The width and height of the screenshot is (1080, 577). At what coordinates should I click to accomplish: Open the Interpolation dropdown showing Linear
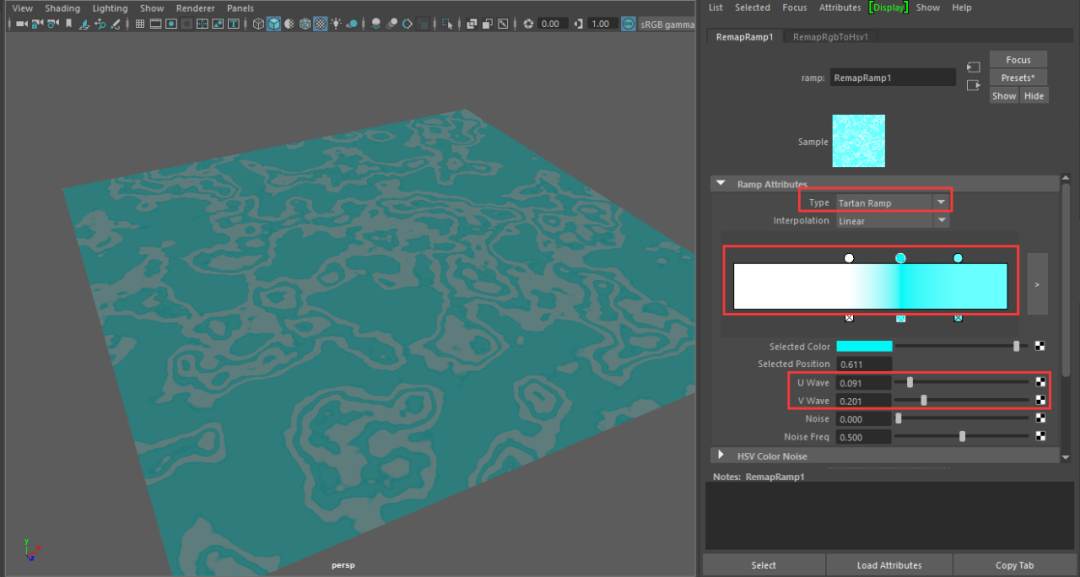coord(893,221)
